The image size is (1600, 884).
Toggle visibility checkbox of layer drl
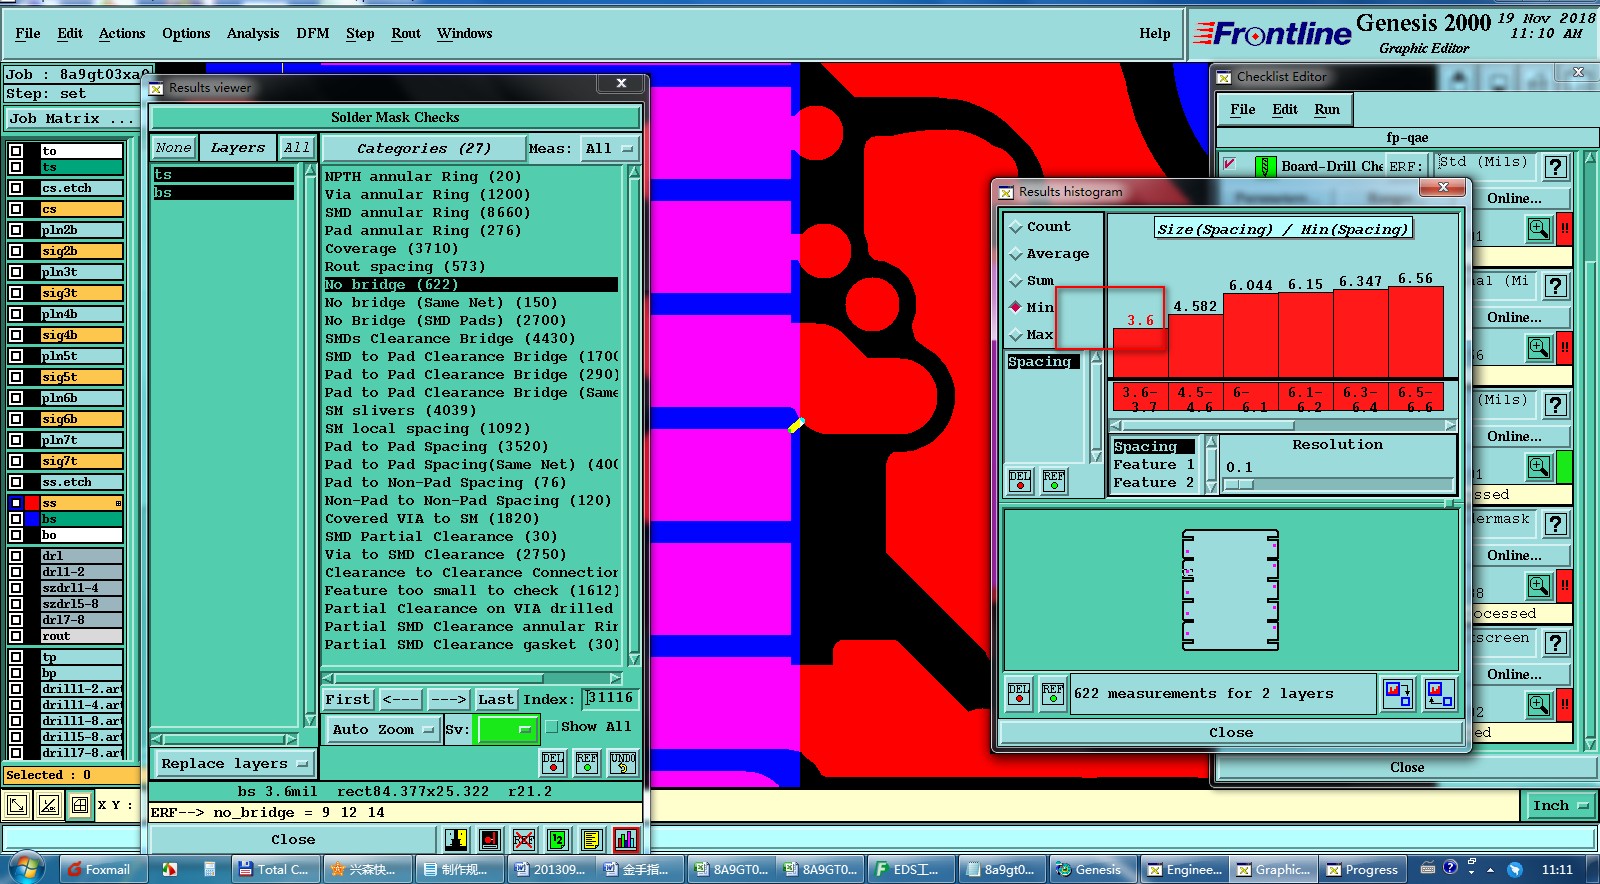pyautogui.click(x=16, y=556)
